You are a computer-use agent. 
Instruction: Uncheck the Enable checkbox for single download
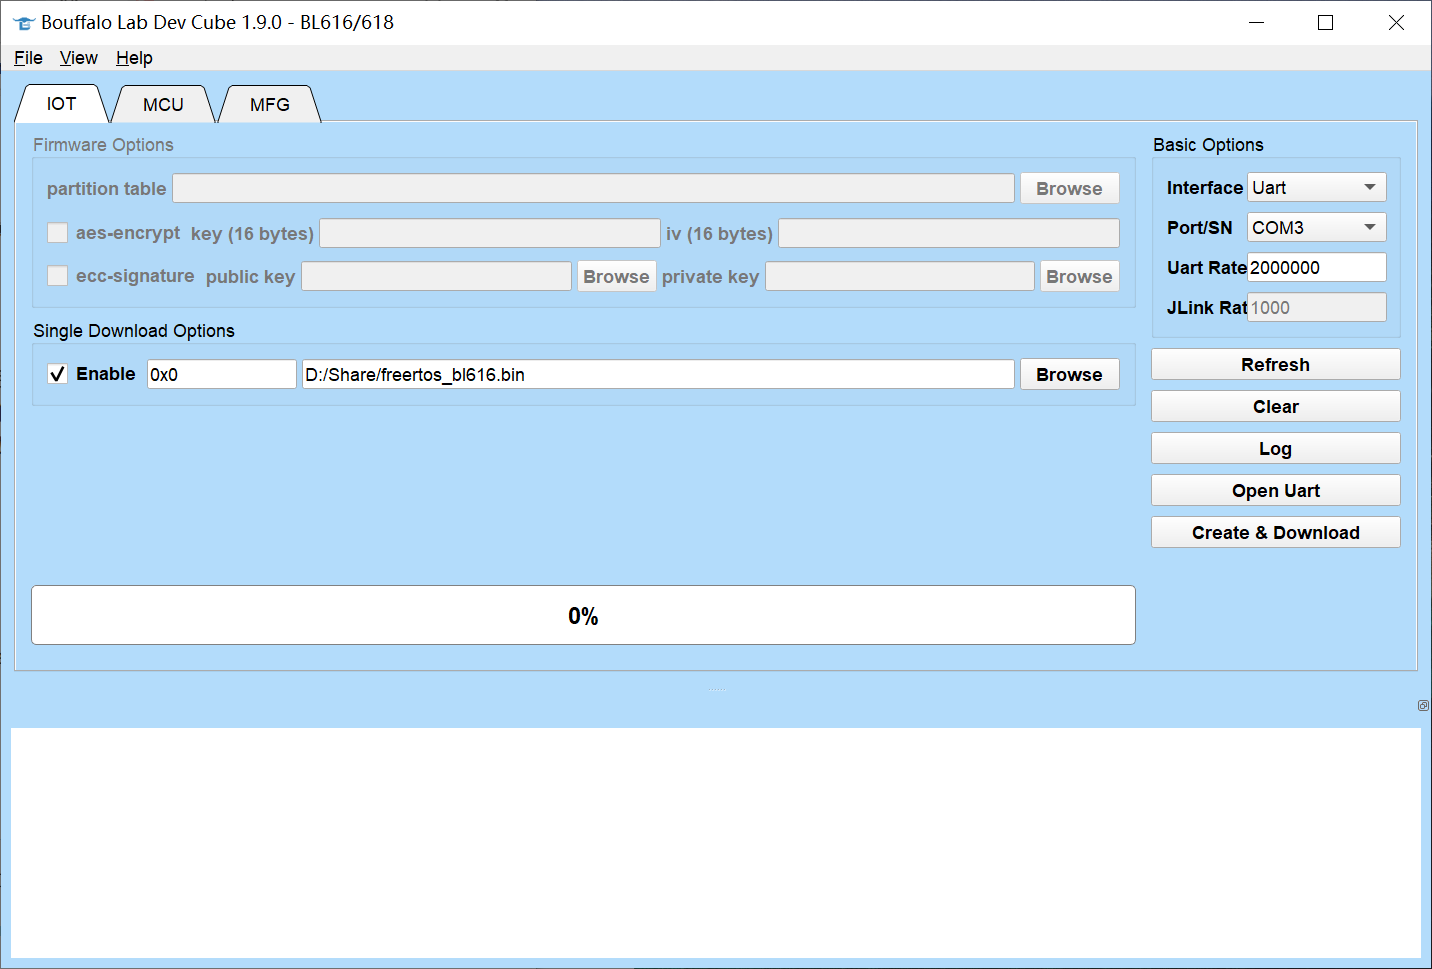point(58,374)
